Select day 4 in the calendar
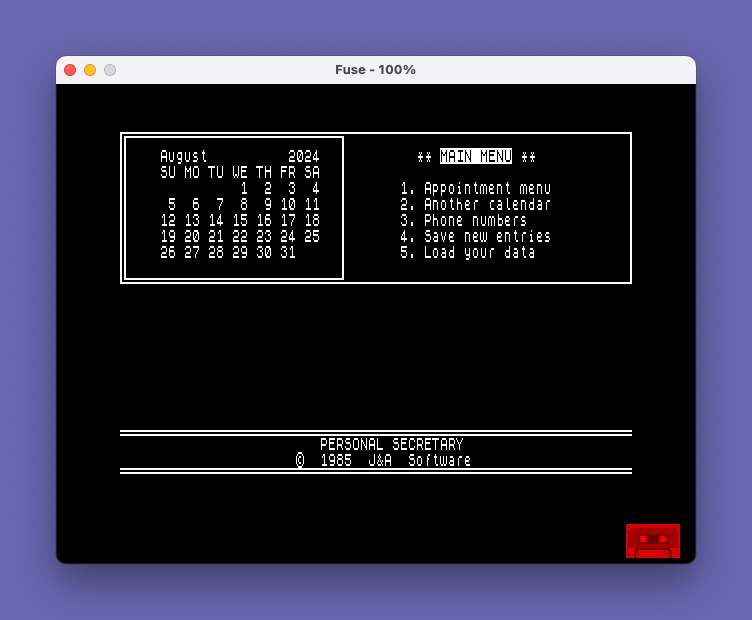752x620 pixels. click(x=316, y=188)
